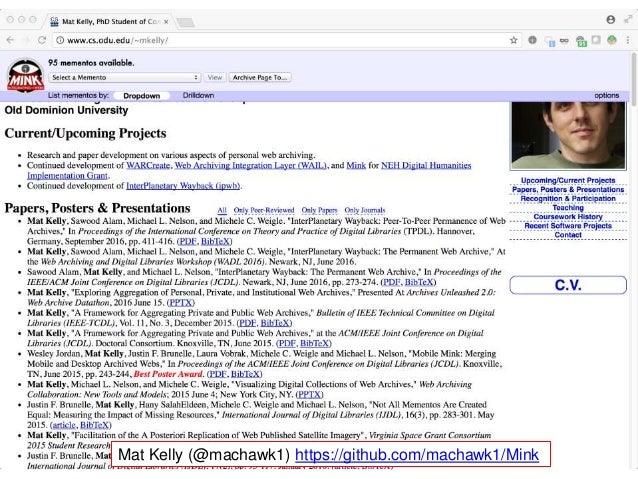Image resolution: width=638 pixels, height=479 pixels.
Task: Select the Mat Kelly browser tab
Action: click(110, 22)
